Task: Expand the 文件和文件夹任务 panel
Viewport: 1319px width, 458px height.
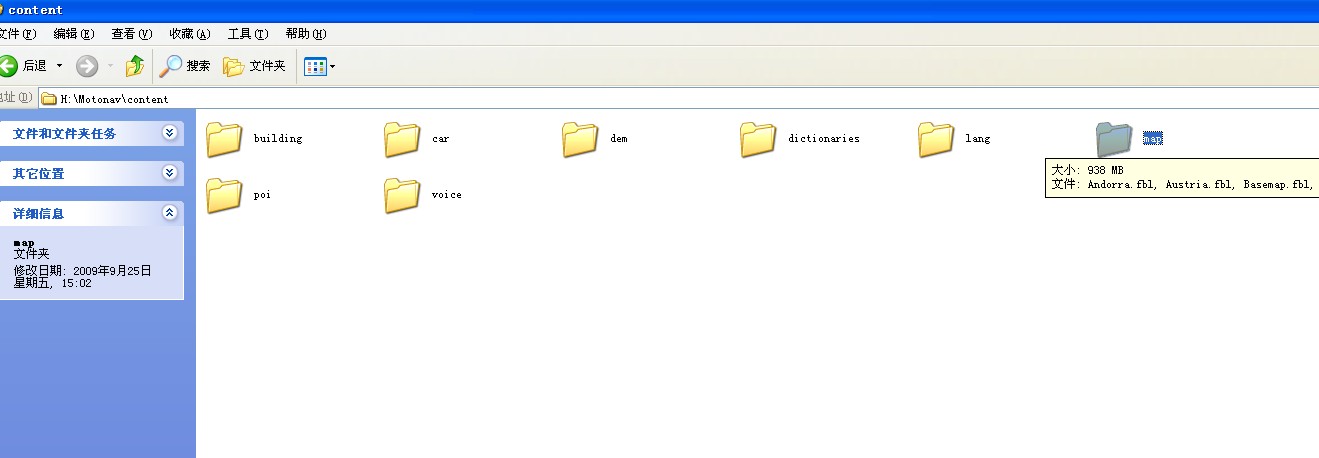Action: [169, 133]
